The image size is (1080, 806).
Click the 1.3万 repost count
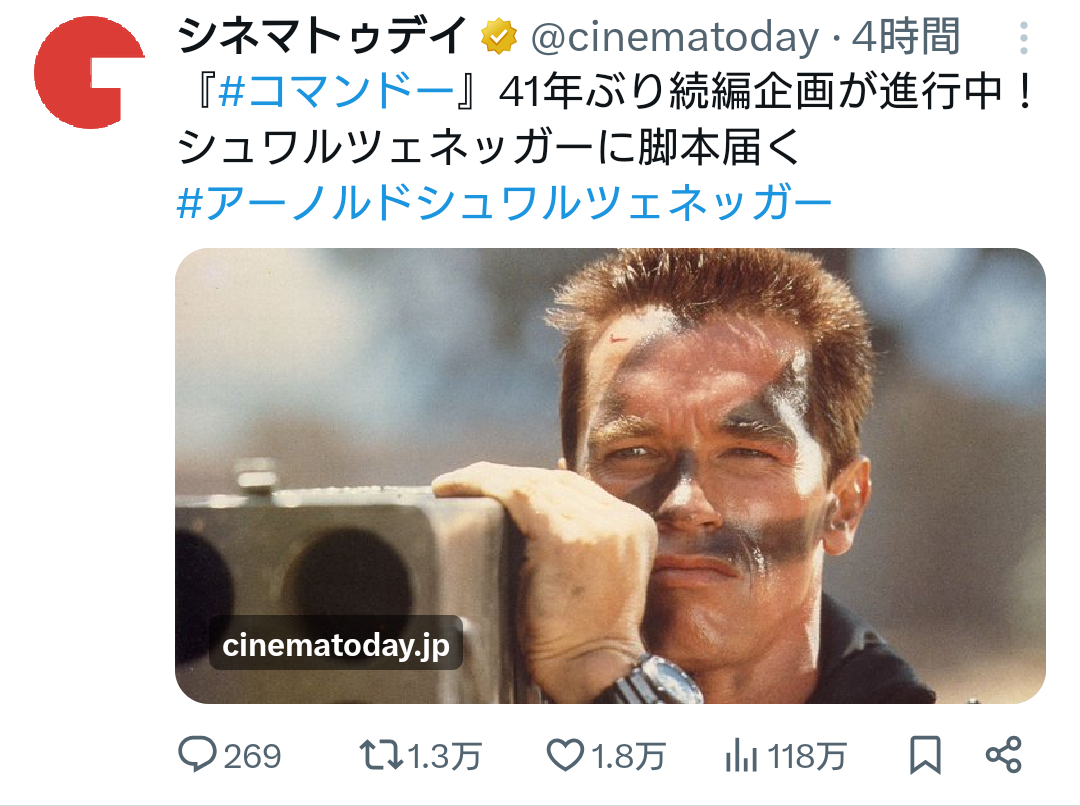(444, 756)
